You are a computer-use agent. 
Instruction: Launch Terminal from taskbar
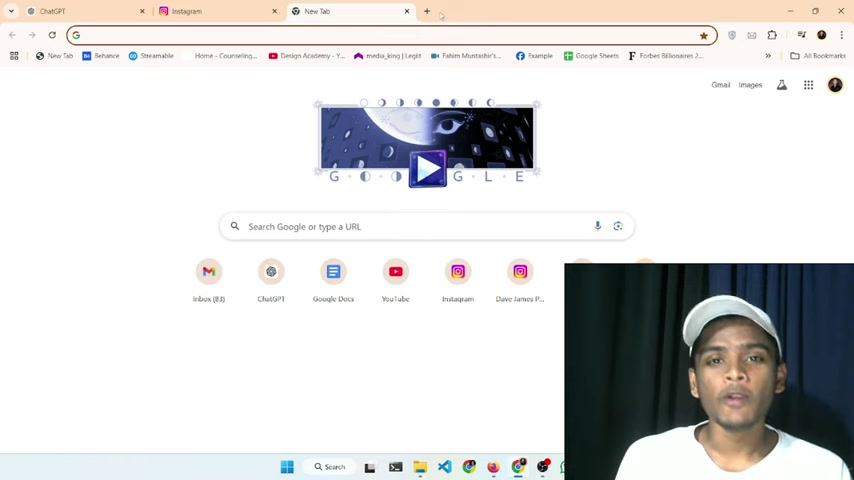[x=395, y=467]
